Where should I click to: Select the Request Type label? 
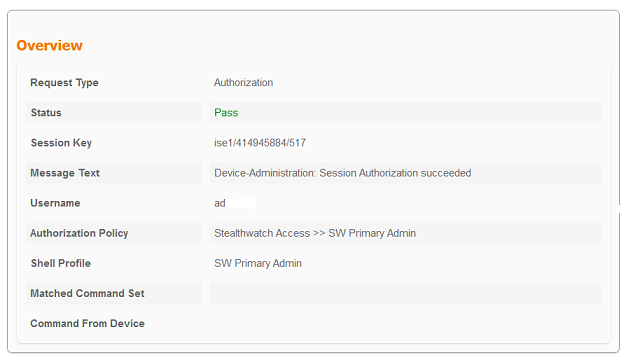(x=64, y=83)
